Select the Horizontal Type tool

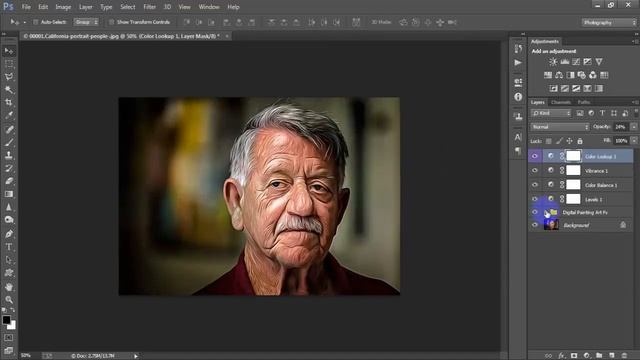point(9,247)
